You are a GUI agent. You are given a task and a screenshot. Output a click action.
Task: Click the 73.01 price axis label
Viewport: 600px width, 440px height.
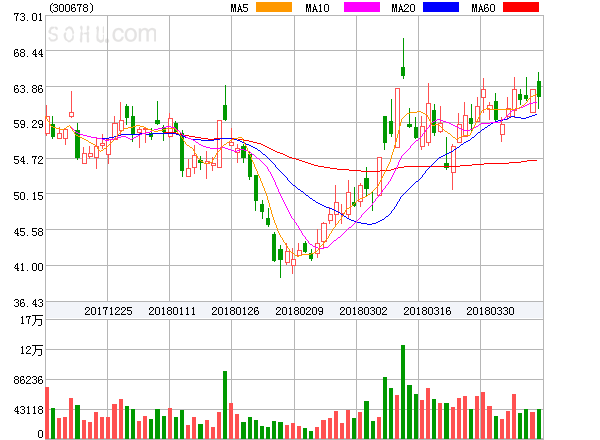[28, 17]
